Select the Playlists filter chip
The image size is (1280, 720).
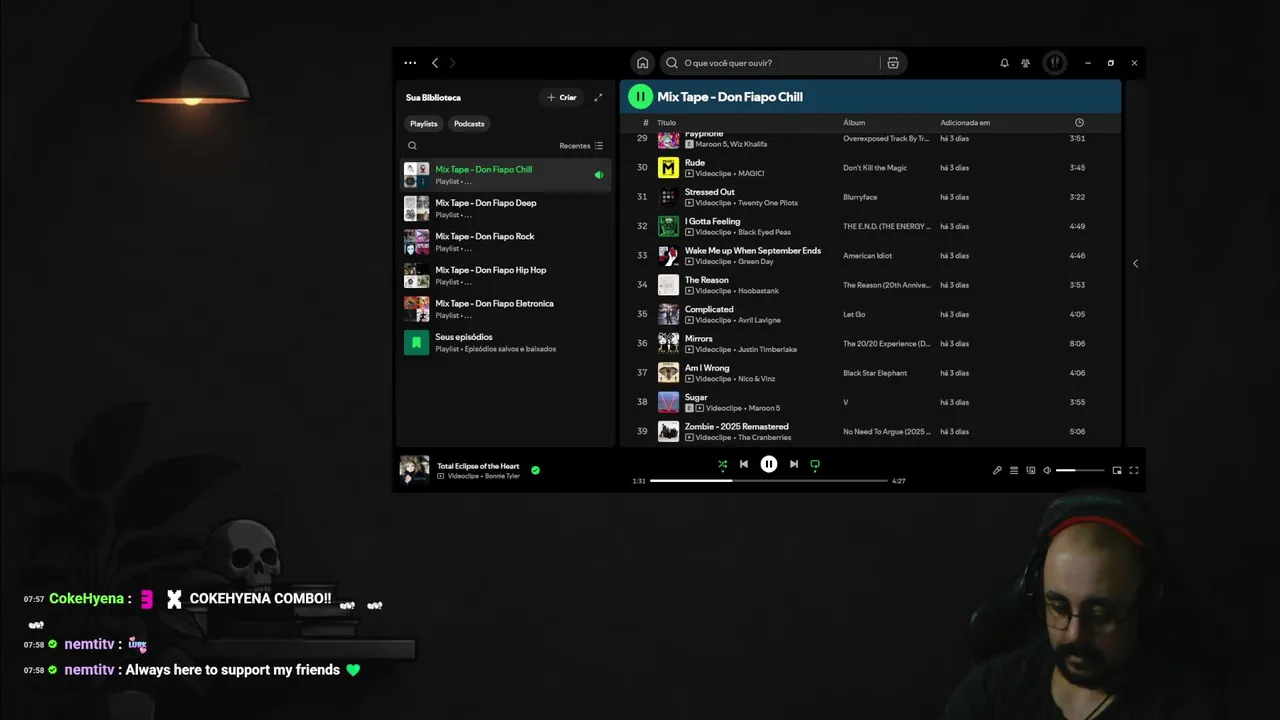point(424,124)
